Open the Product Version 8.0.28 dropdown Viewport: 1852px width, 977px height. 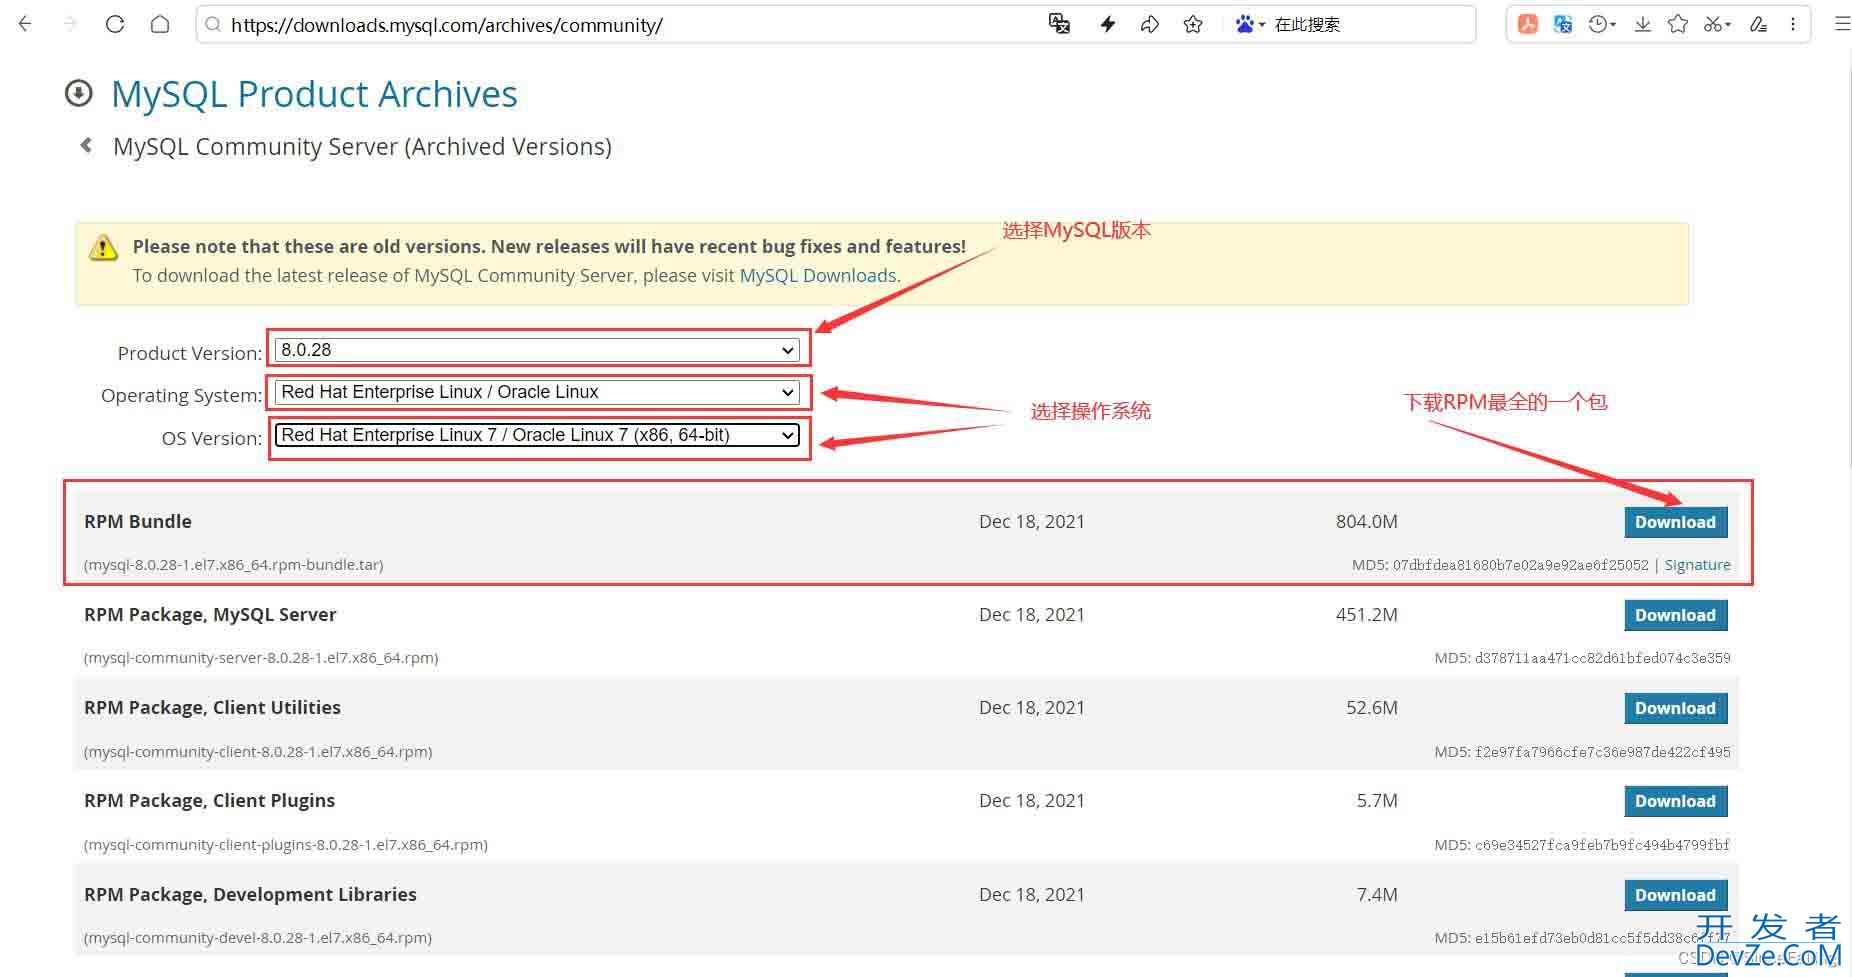[x=537, y=350]
